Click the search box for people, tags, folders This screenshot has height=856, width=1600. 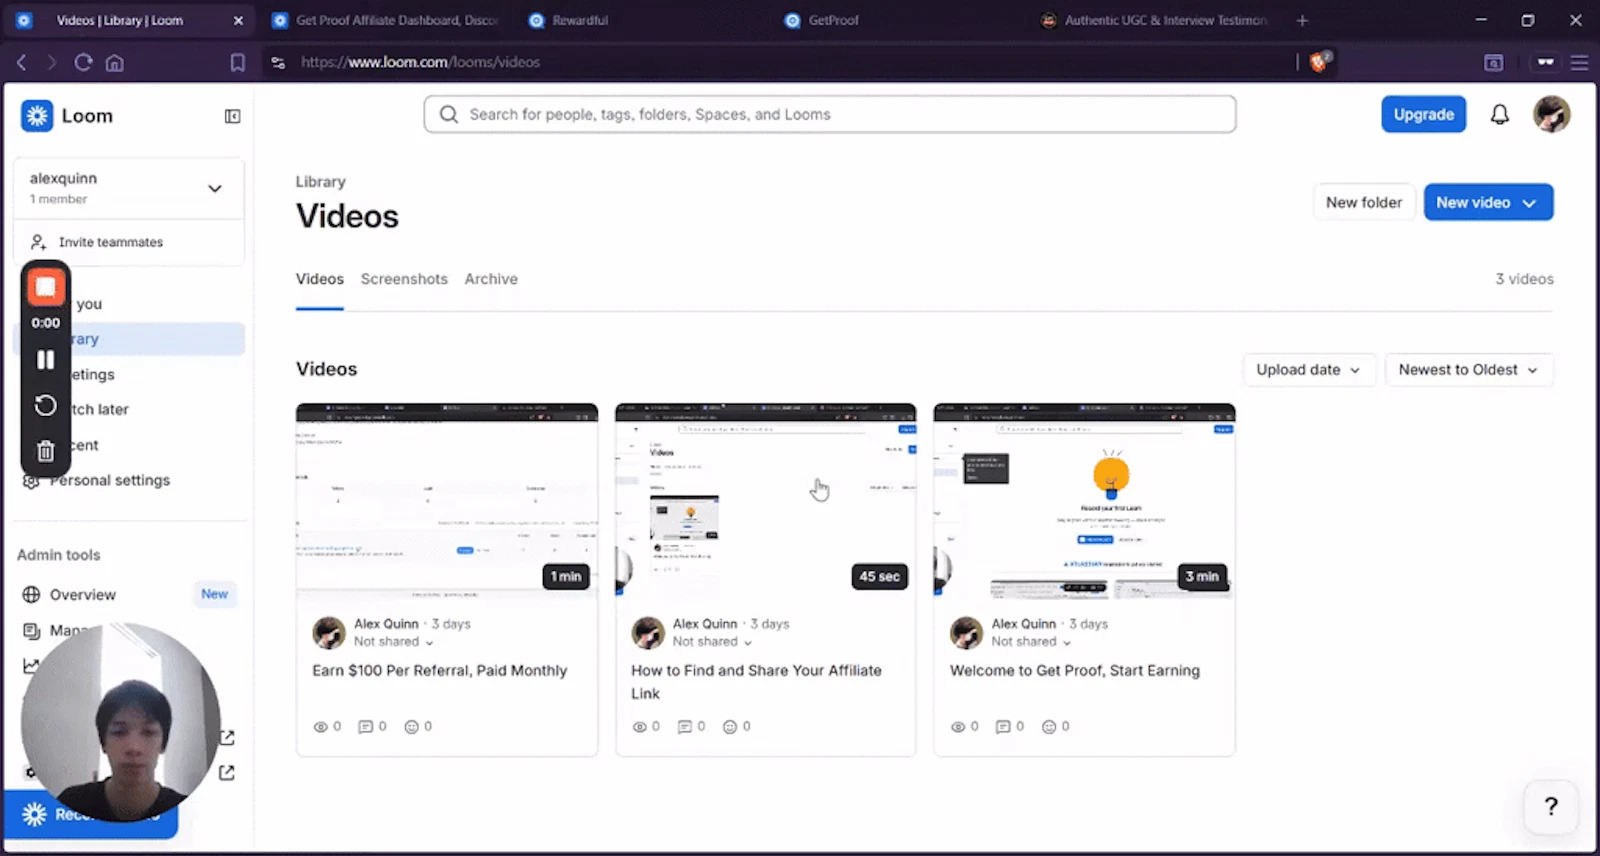(x=830, y=114)
